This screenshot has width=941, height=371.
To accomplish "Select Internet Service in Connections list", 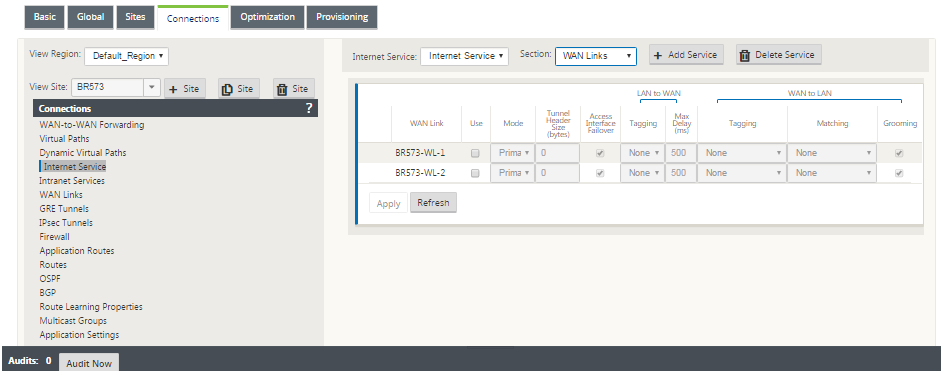I will click(74, 166).
